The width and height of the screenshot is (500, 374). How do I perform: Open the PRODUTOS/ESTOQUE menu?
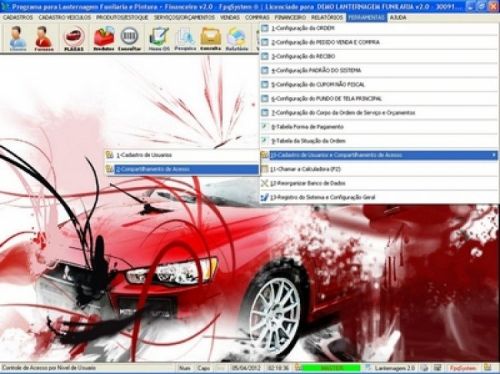coord(122,17)
